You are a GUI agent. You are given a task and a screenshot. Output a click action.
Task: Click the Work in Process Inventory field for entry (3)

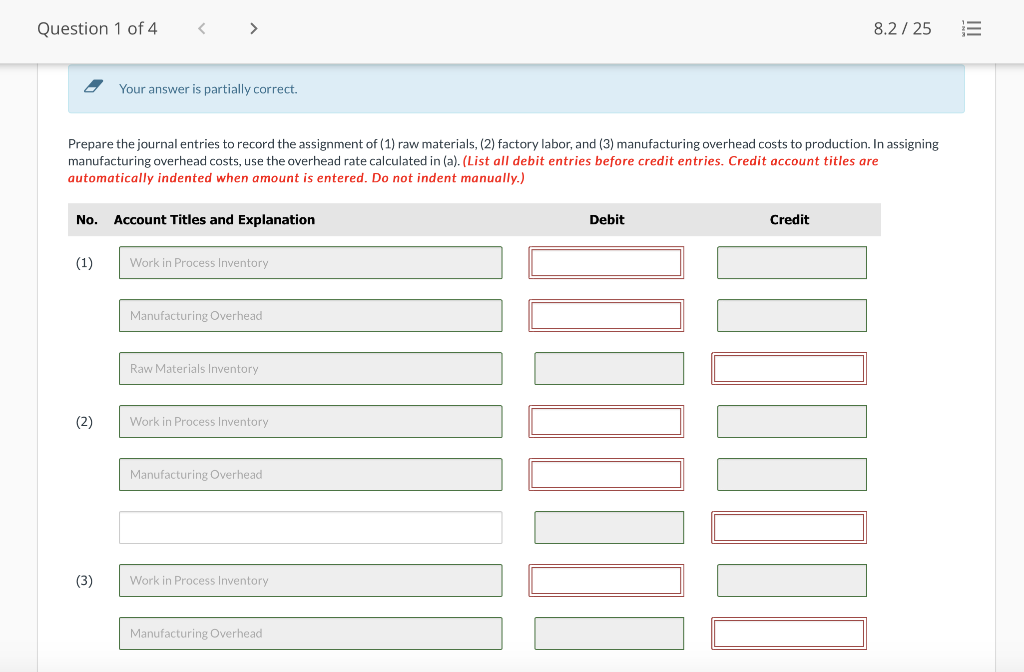point(310,580)
